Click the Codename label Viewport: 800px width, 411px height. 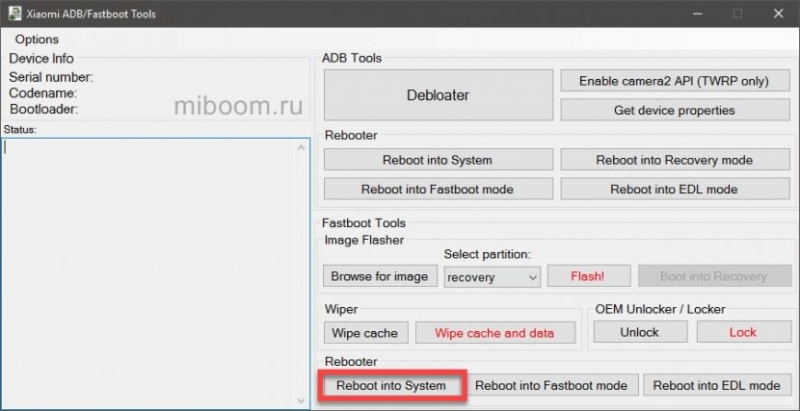point(43,93)
